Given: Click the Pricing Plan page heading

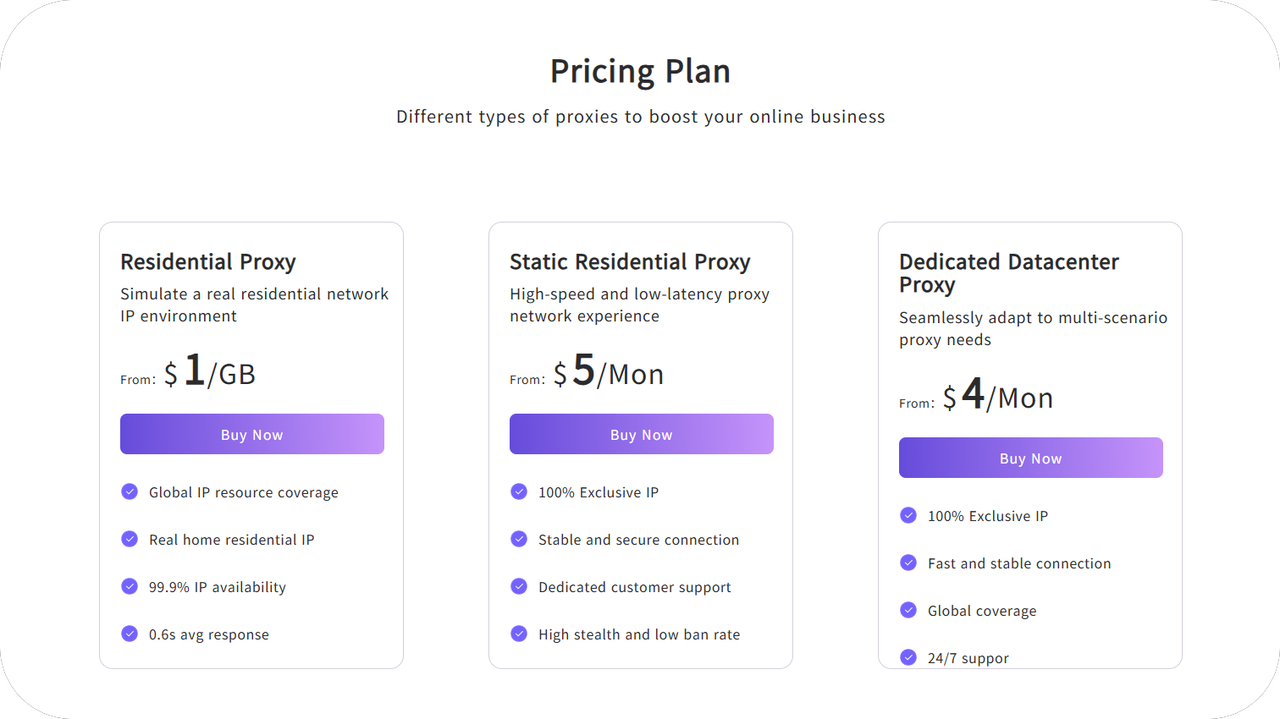Looking at the screenshot, I should 640,72.
